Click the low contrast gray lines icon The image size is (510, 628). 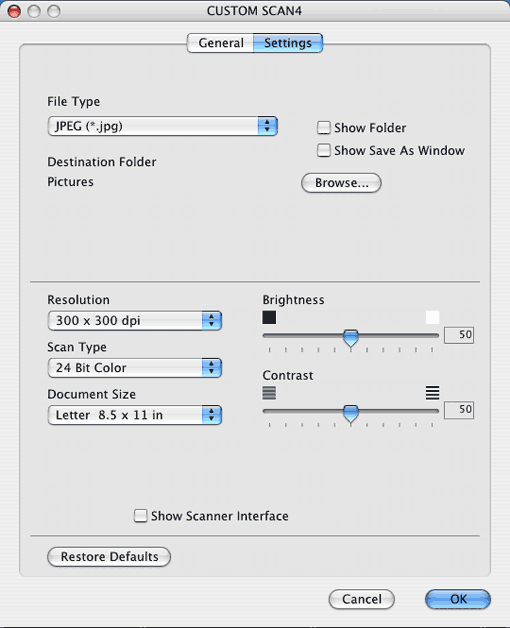269,392
